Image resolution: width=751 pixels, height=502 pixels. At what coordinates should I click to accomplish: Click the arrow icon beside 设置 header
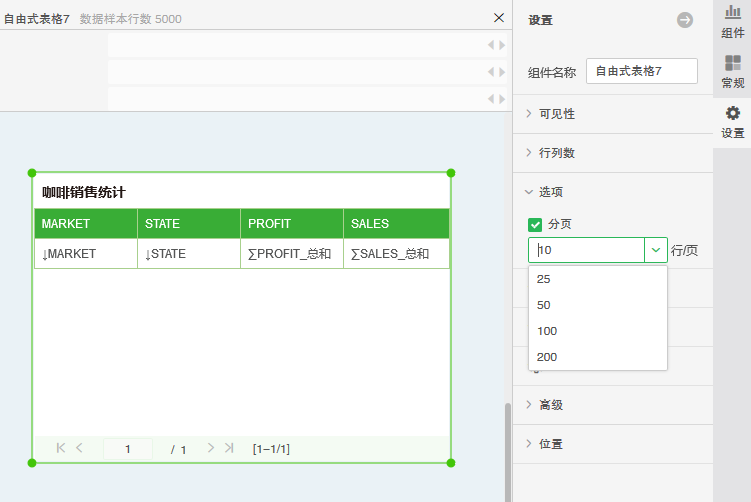click(x=685, y=20)
